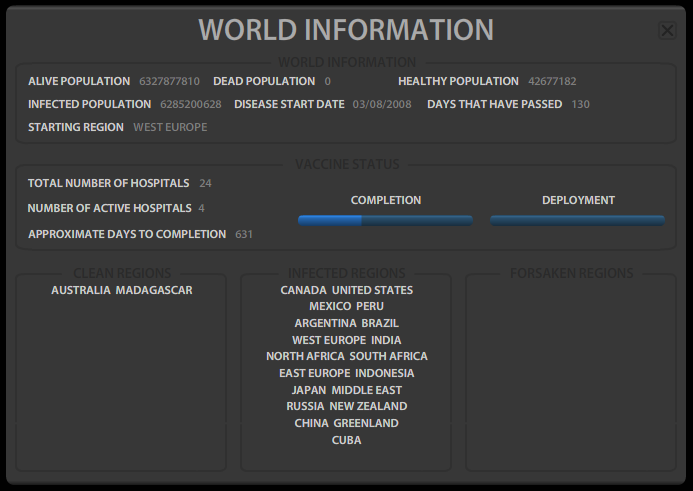Image resolution: width=693 pixels, height=491 pixels.
Task: Select Cuba in Infected Regions
Action: pyautogui.click(x=346, y=440)
